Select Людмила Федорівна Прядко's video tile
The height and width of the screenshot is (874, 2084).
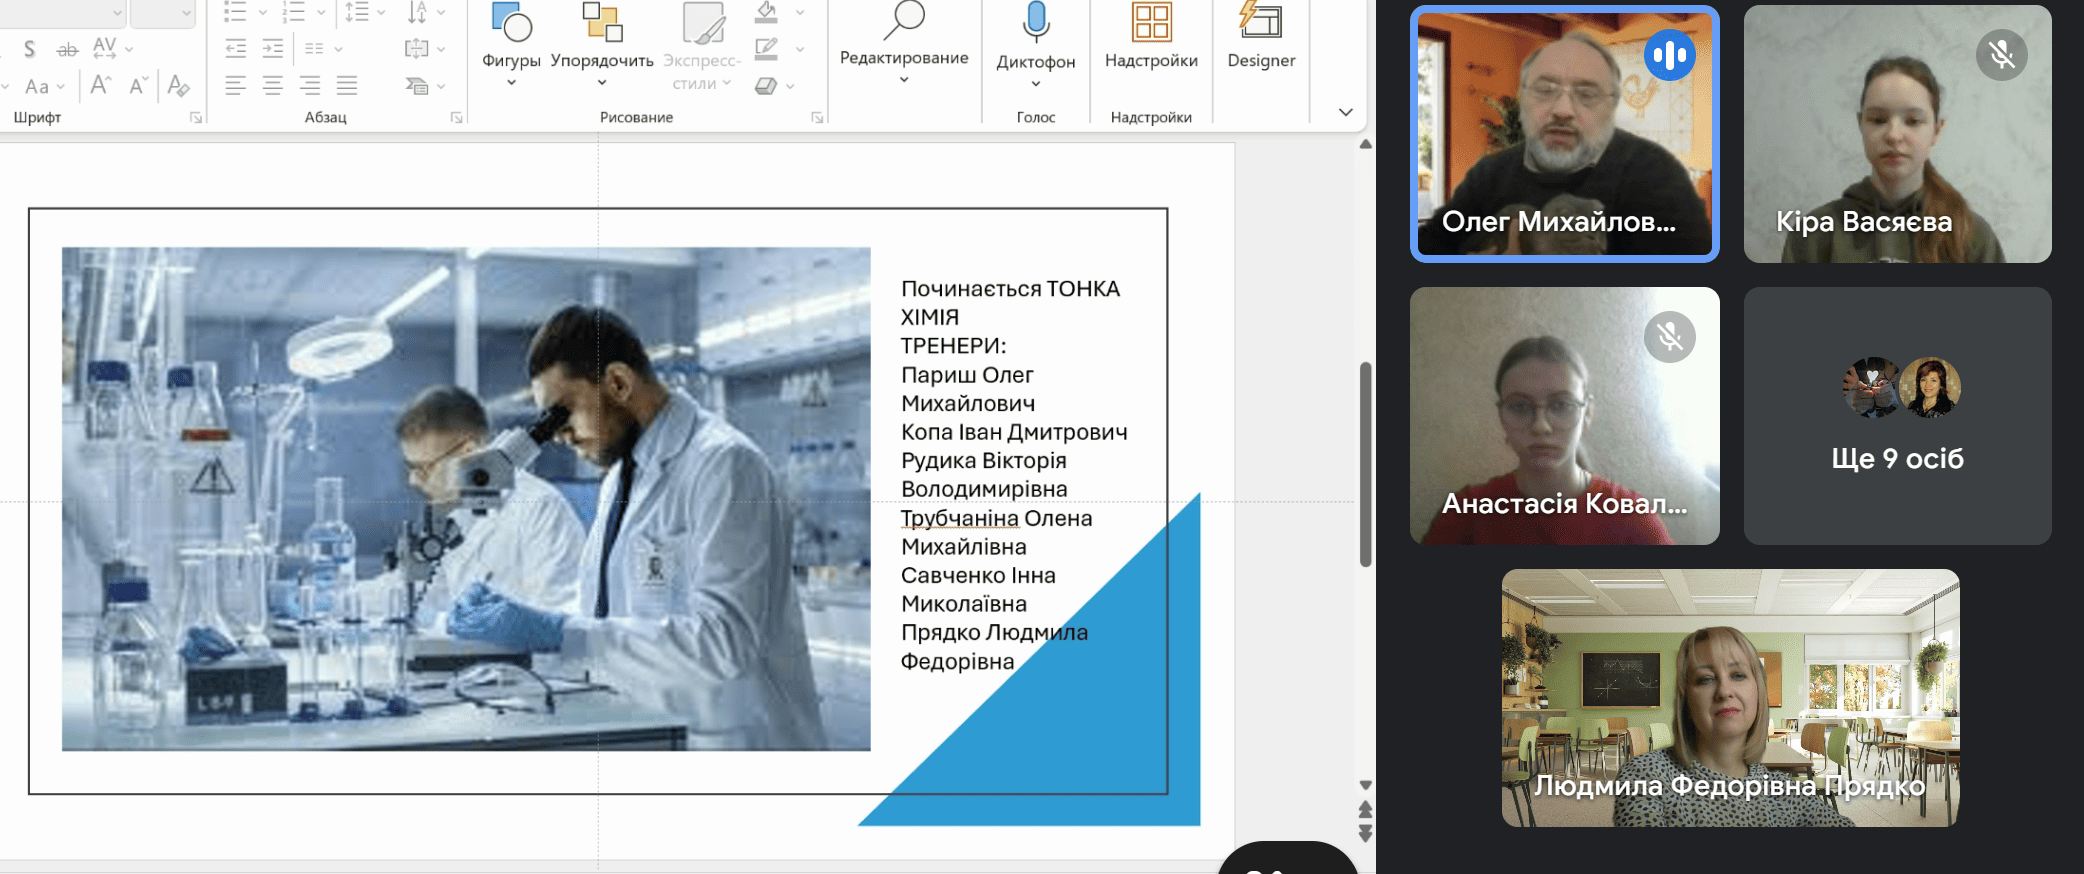tap(1731, 698)
